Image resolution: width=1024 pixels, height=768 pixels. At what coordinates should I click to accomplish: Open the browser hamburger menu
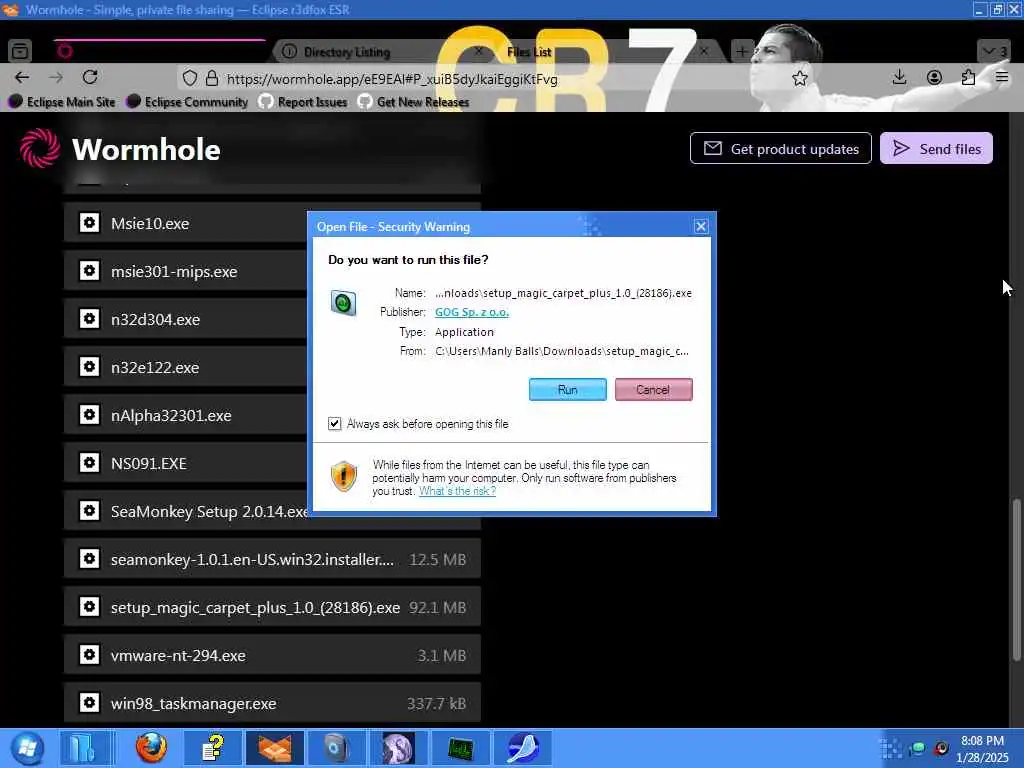[1002, 78]
